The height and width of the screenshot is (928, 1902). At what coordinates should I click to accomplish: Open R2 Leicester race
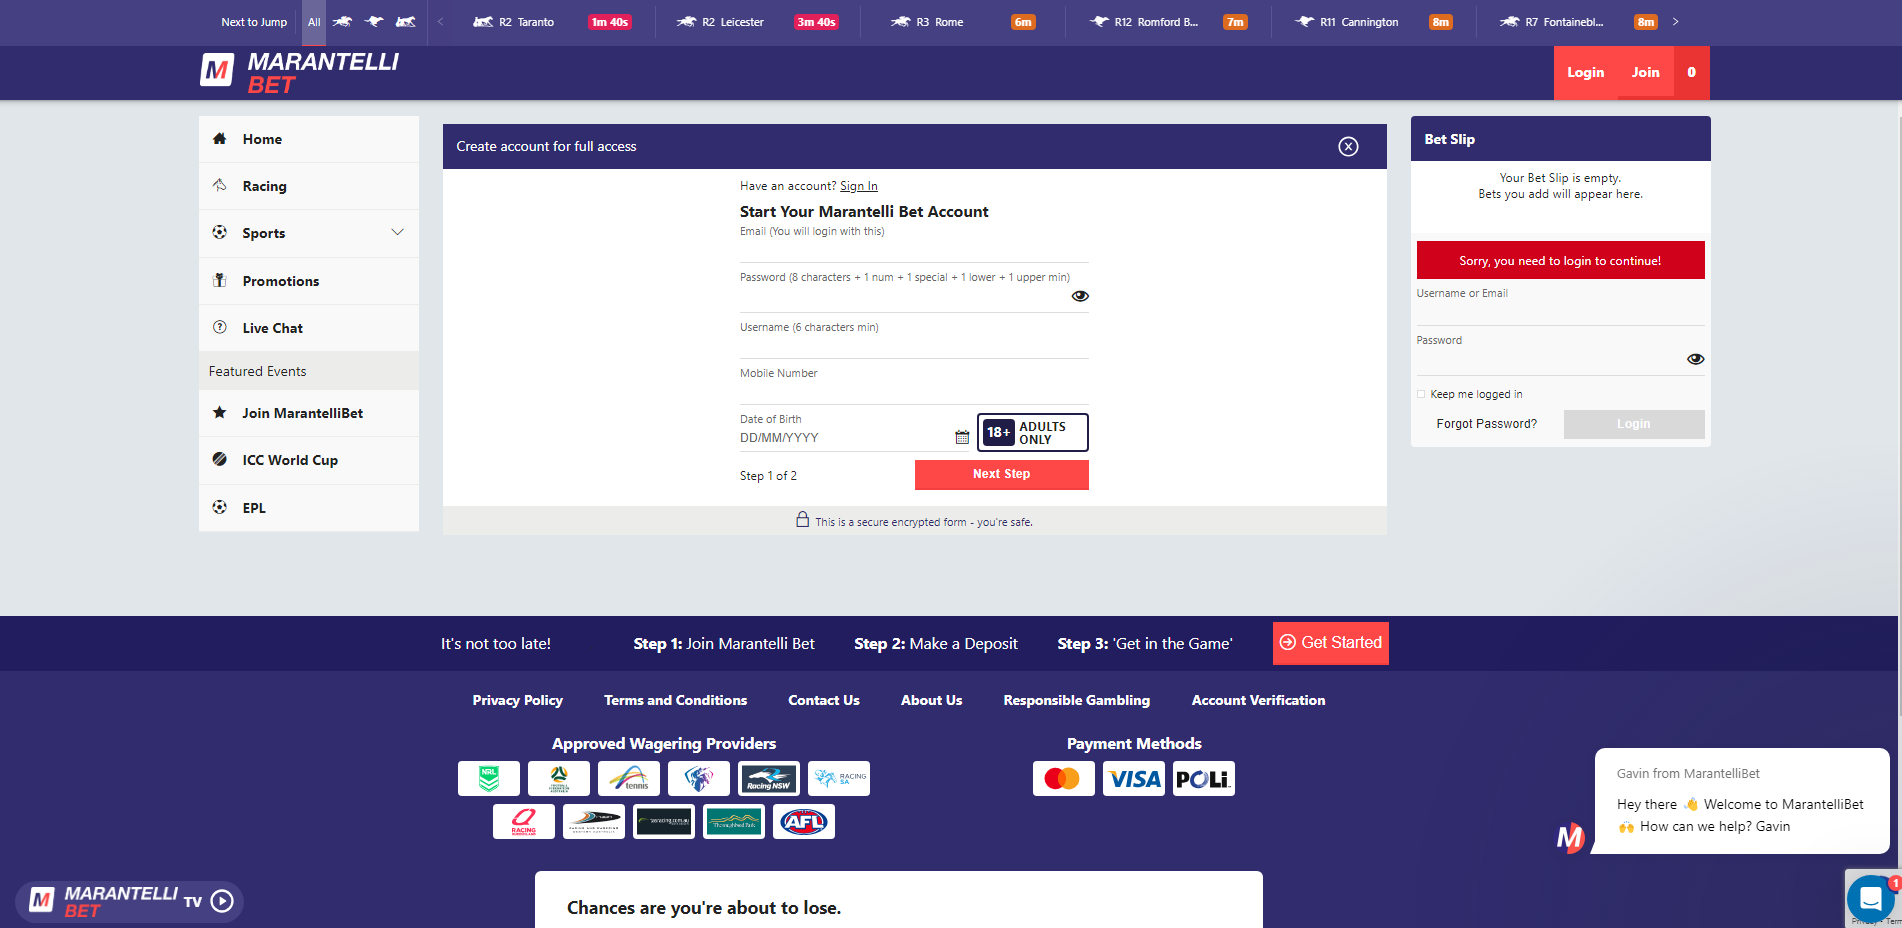(757, 22)
